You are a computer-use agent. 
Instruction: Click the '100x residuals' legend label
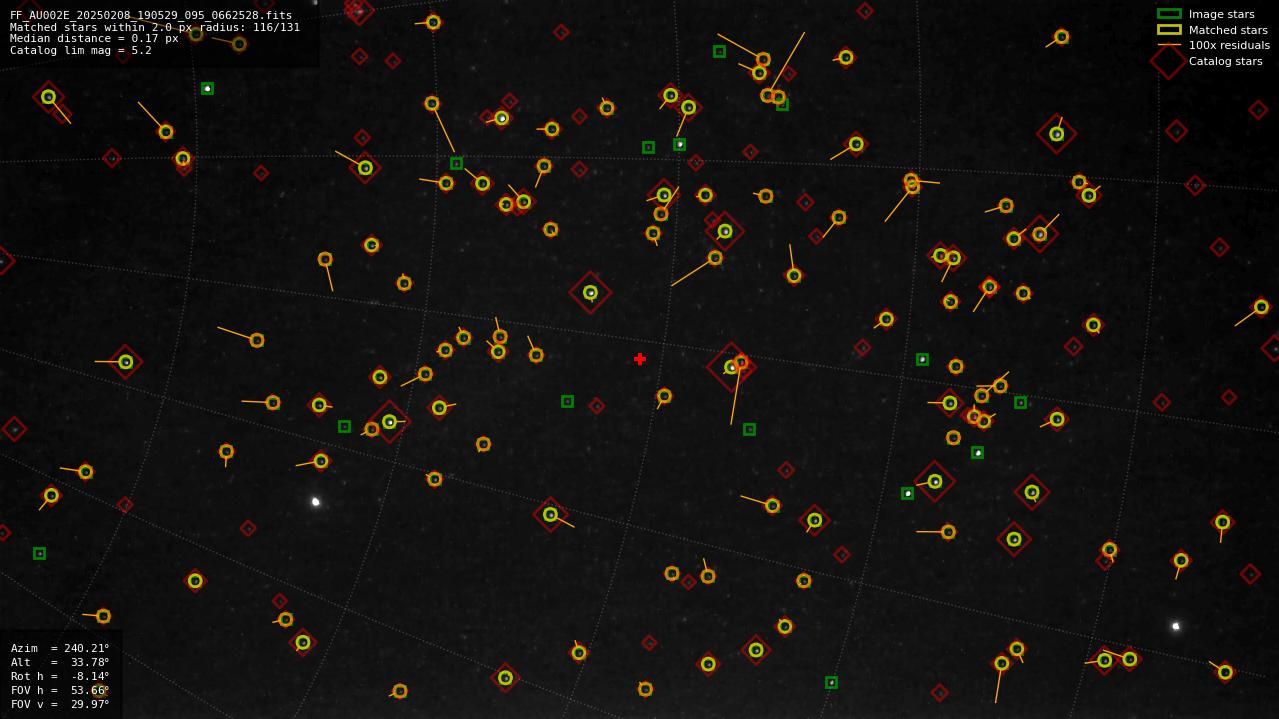[1229, 45]
